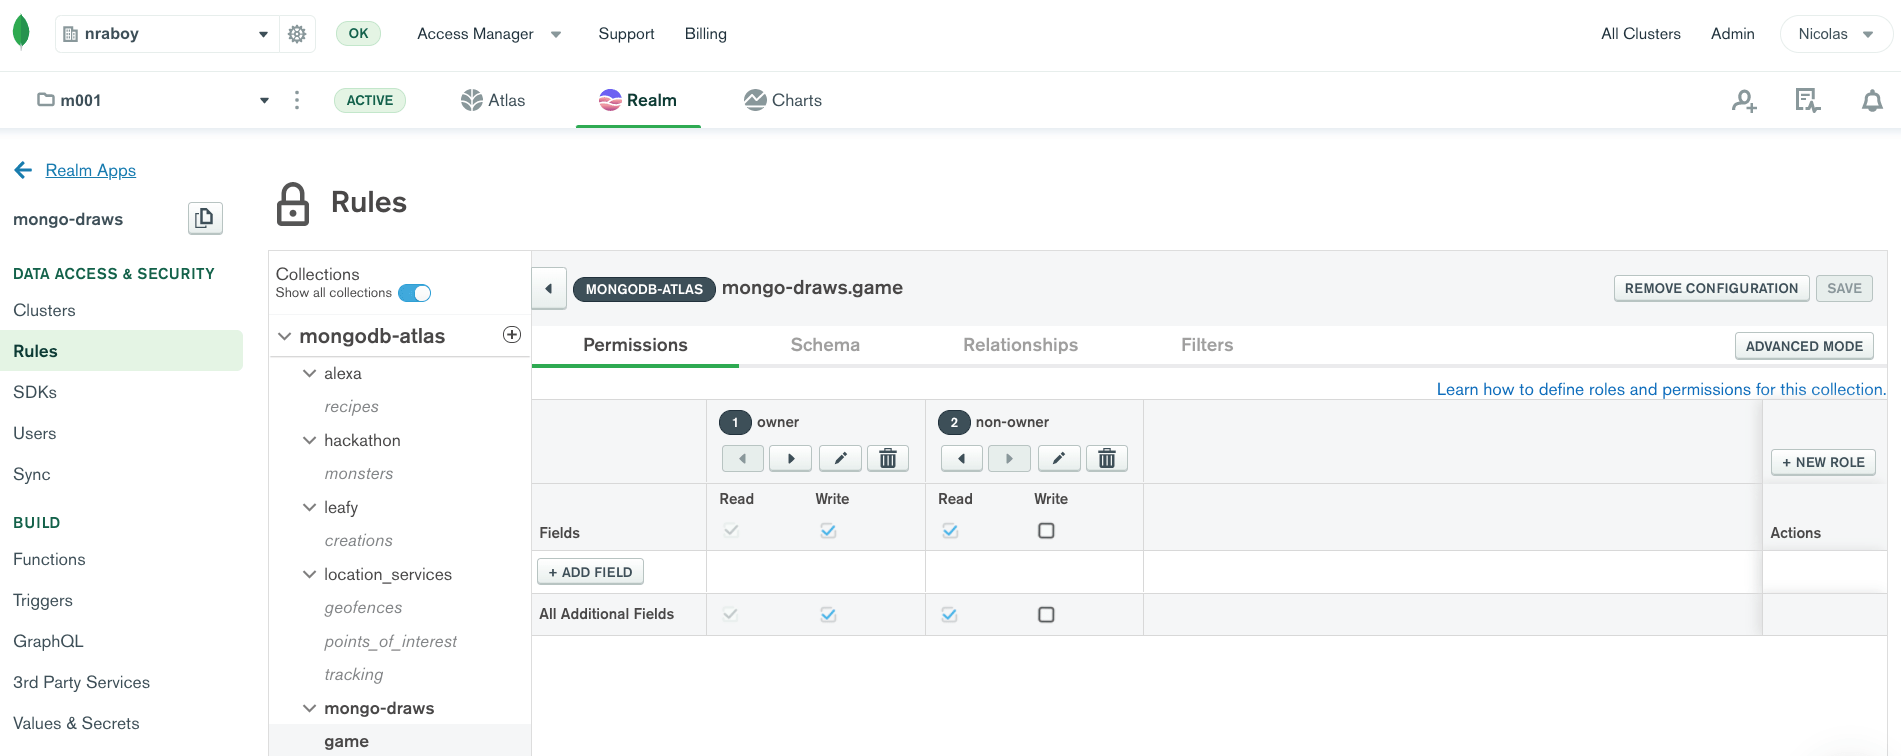Collapse the hackathon database node

(310, 440)
